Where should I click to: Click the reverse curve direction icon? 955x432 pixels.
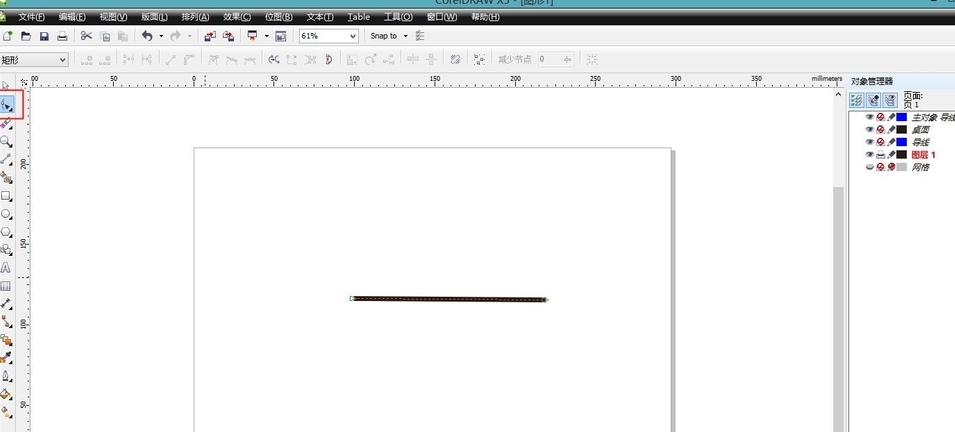pos(274,59)
